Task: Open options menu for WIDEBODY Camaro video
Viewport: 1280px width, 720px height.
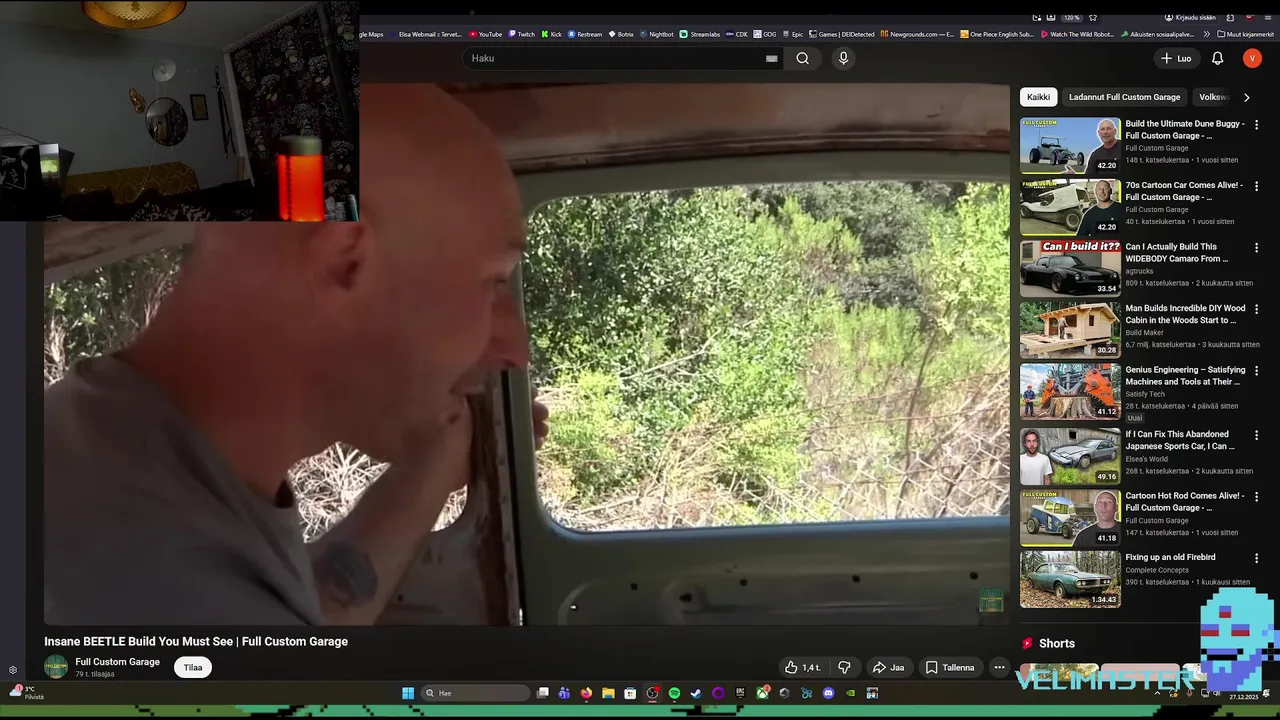Action: tap(1256, 248)
